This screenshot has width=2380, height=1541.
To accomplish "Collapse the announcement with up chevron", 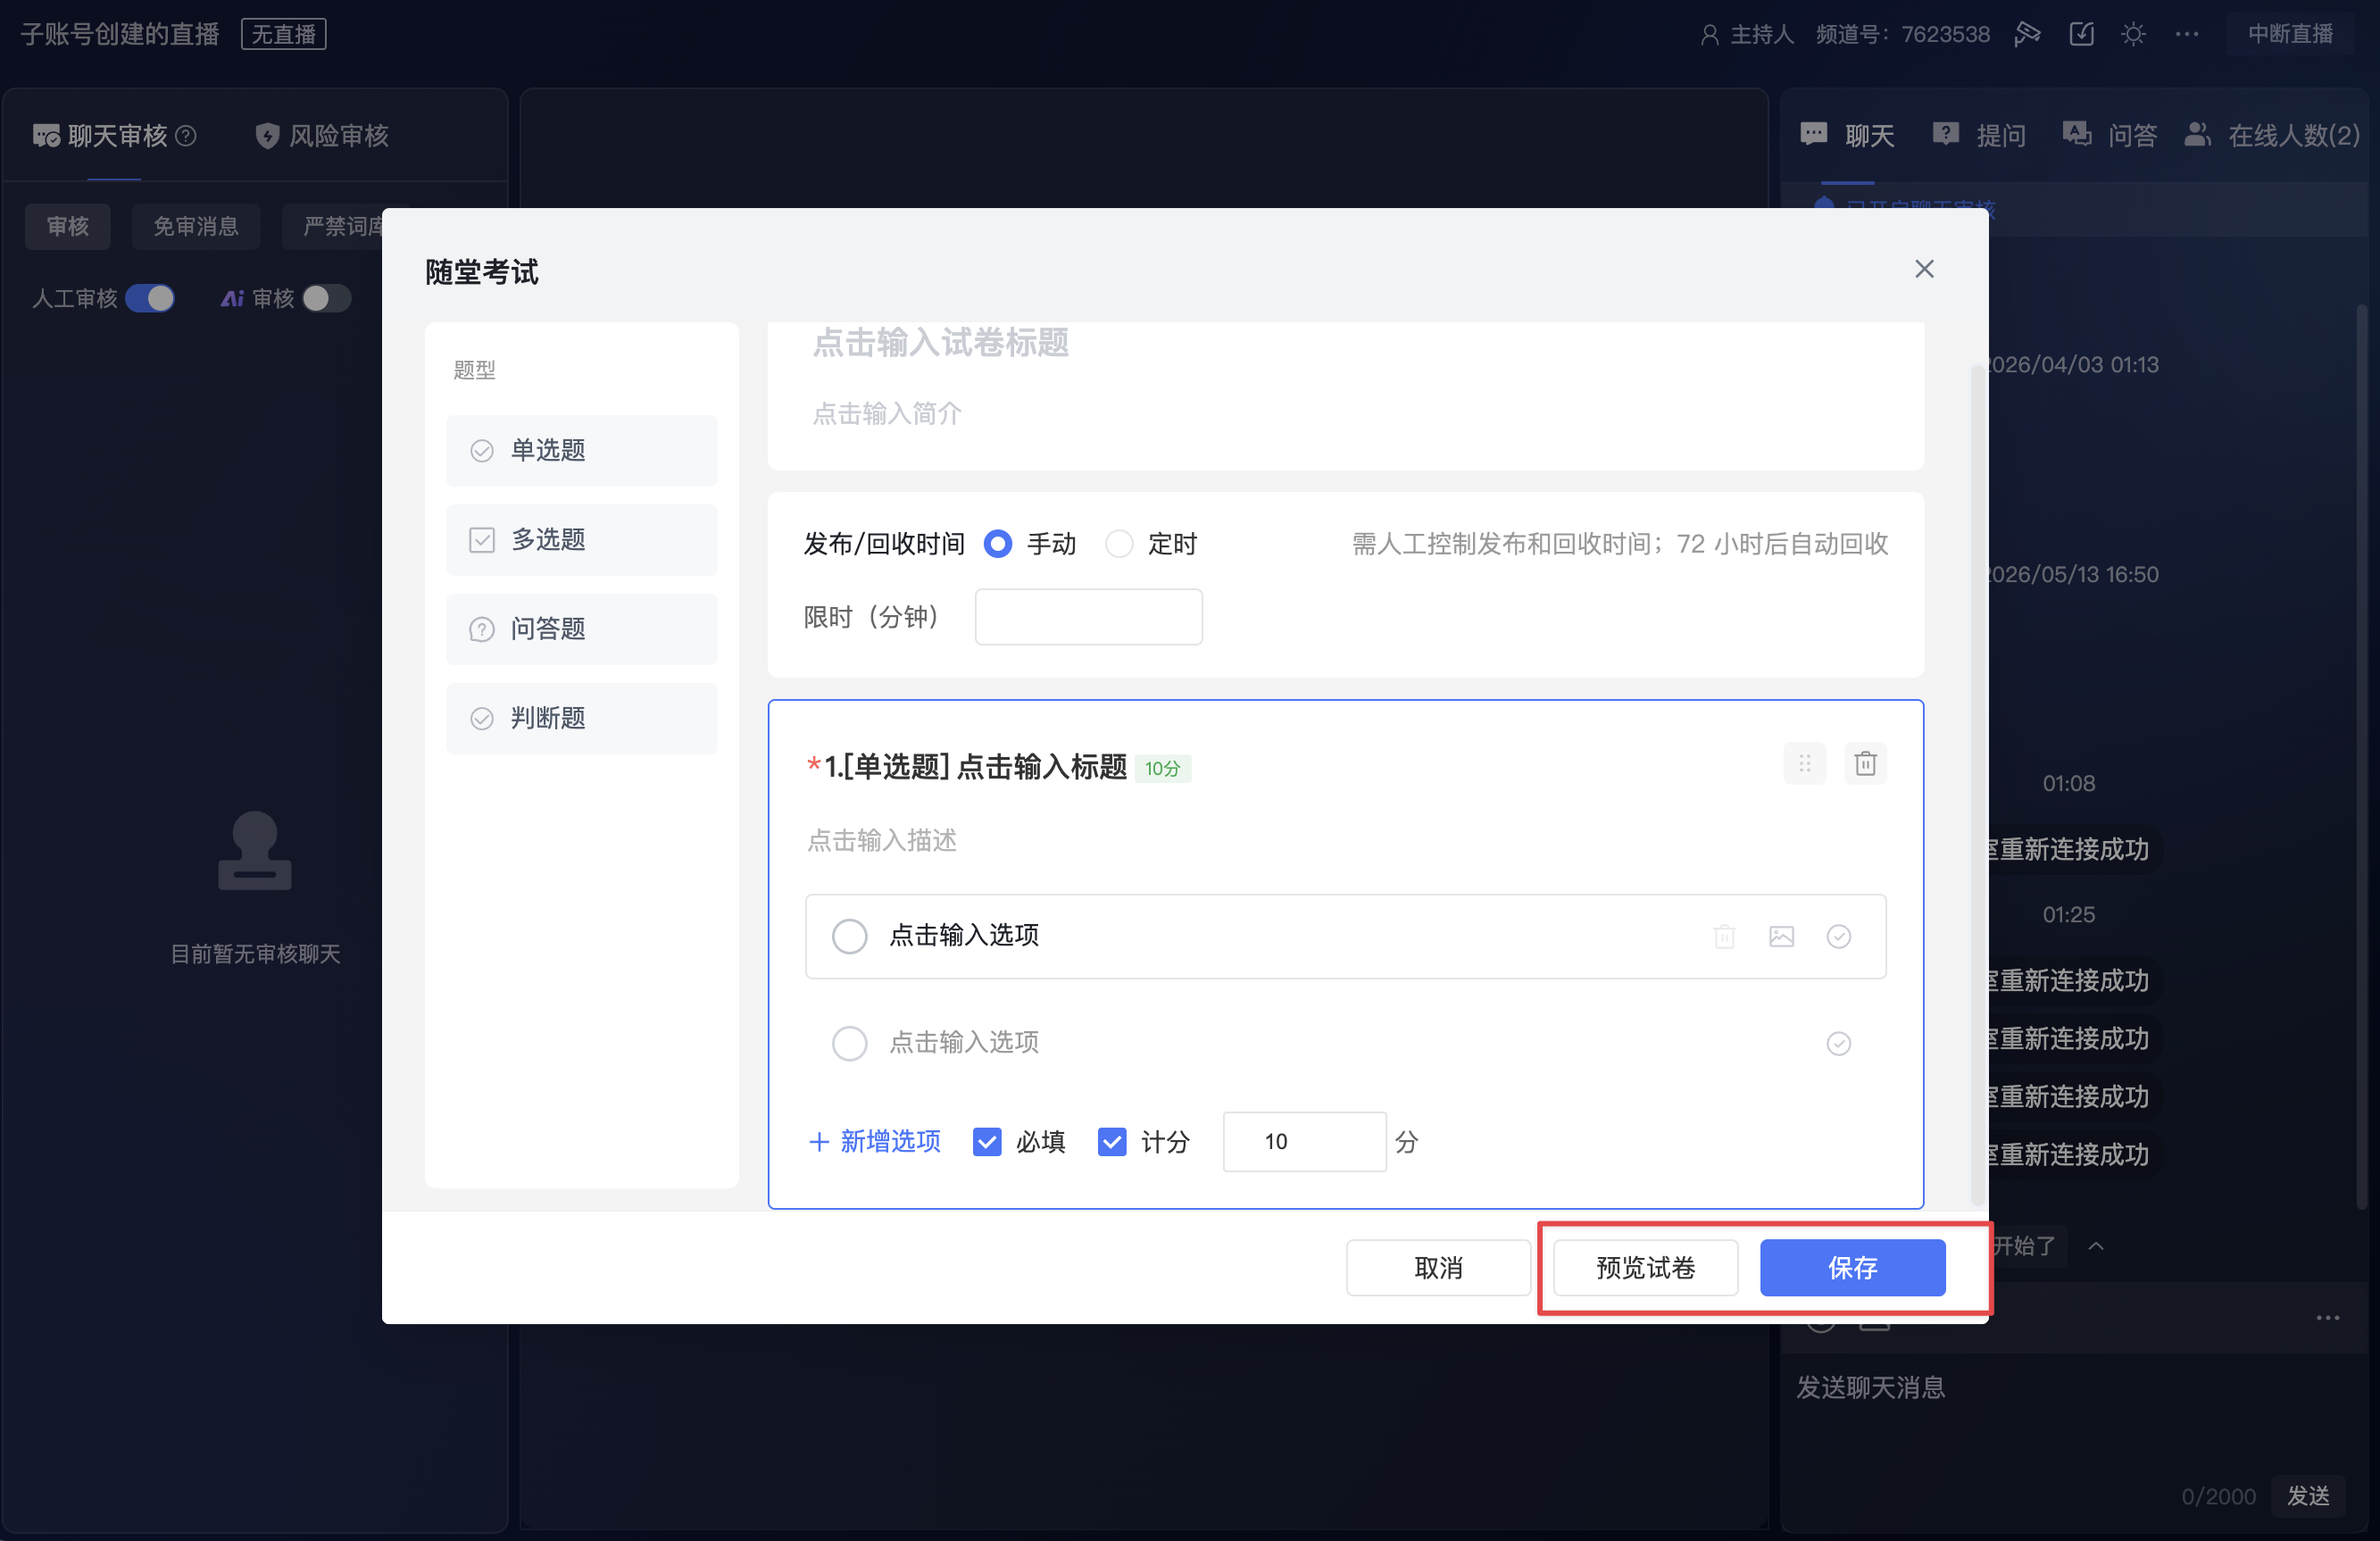I will [x=2096, y=1246].
